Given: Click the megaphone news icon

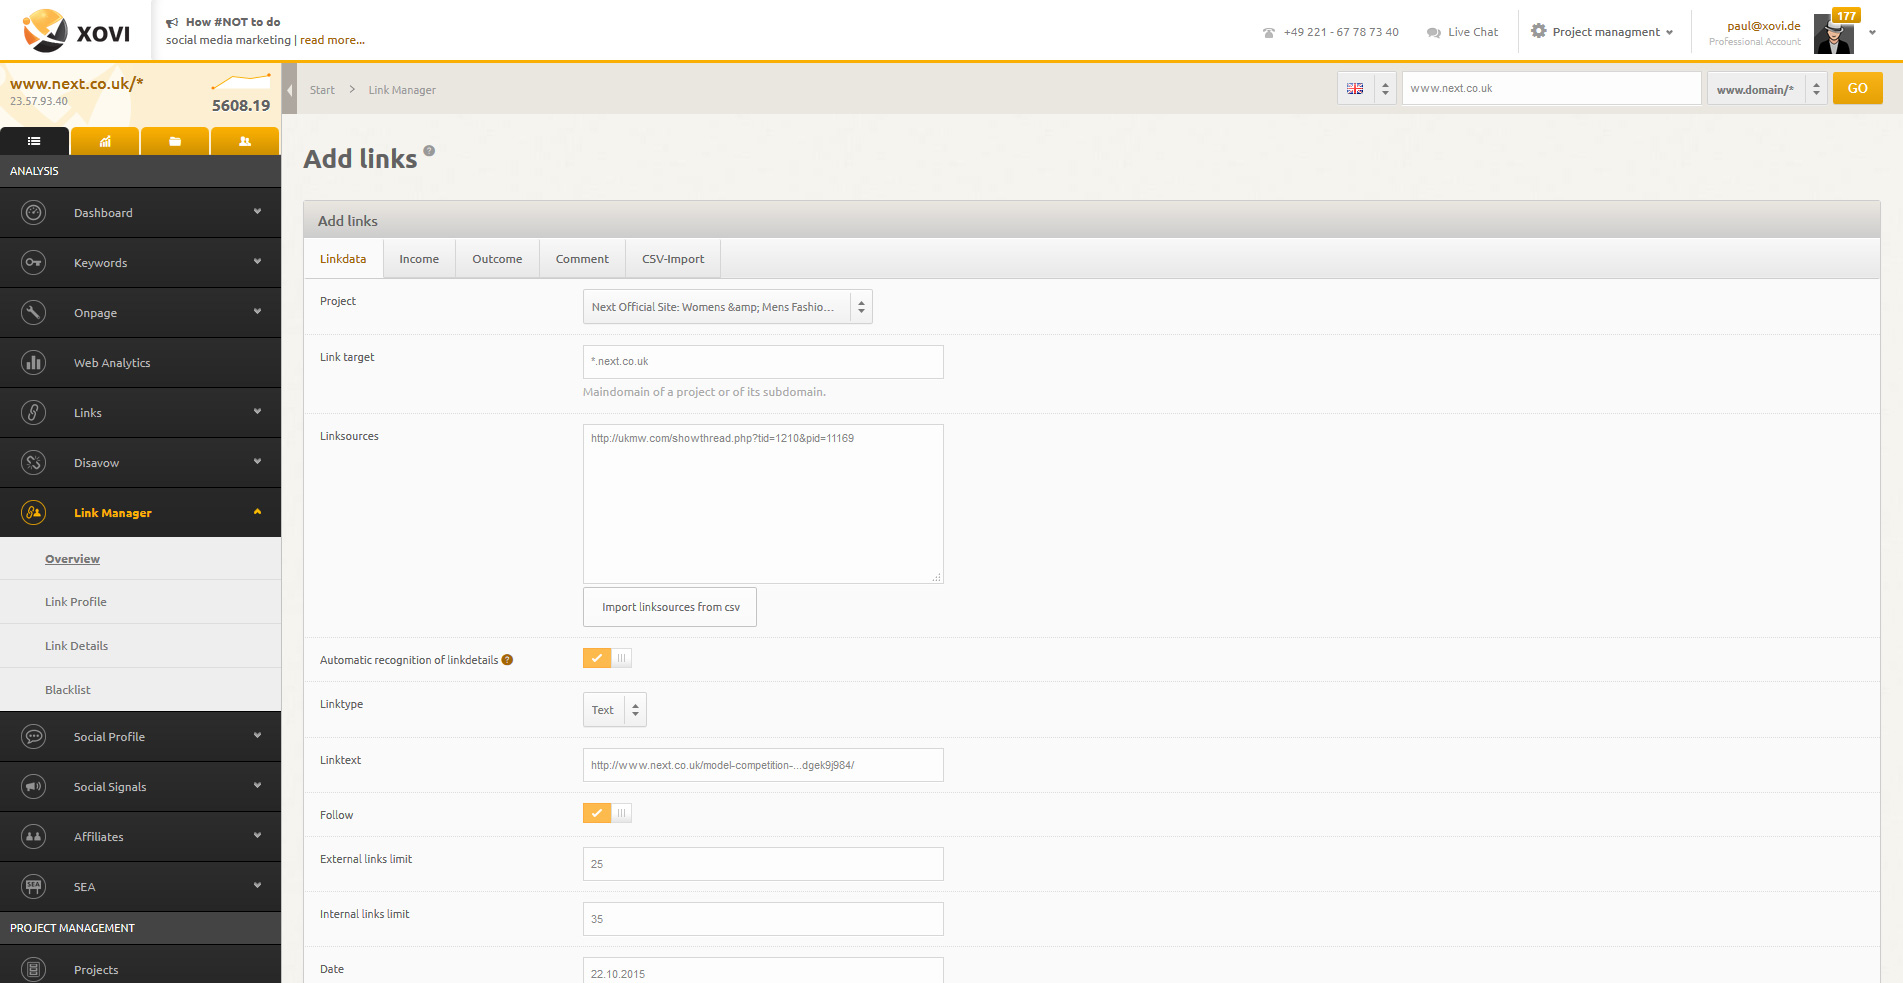Looking at the screenshot, I should [x=172, y=22].
